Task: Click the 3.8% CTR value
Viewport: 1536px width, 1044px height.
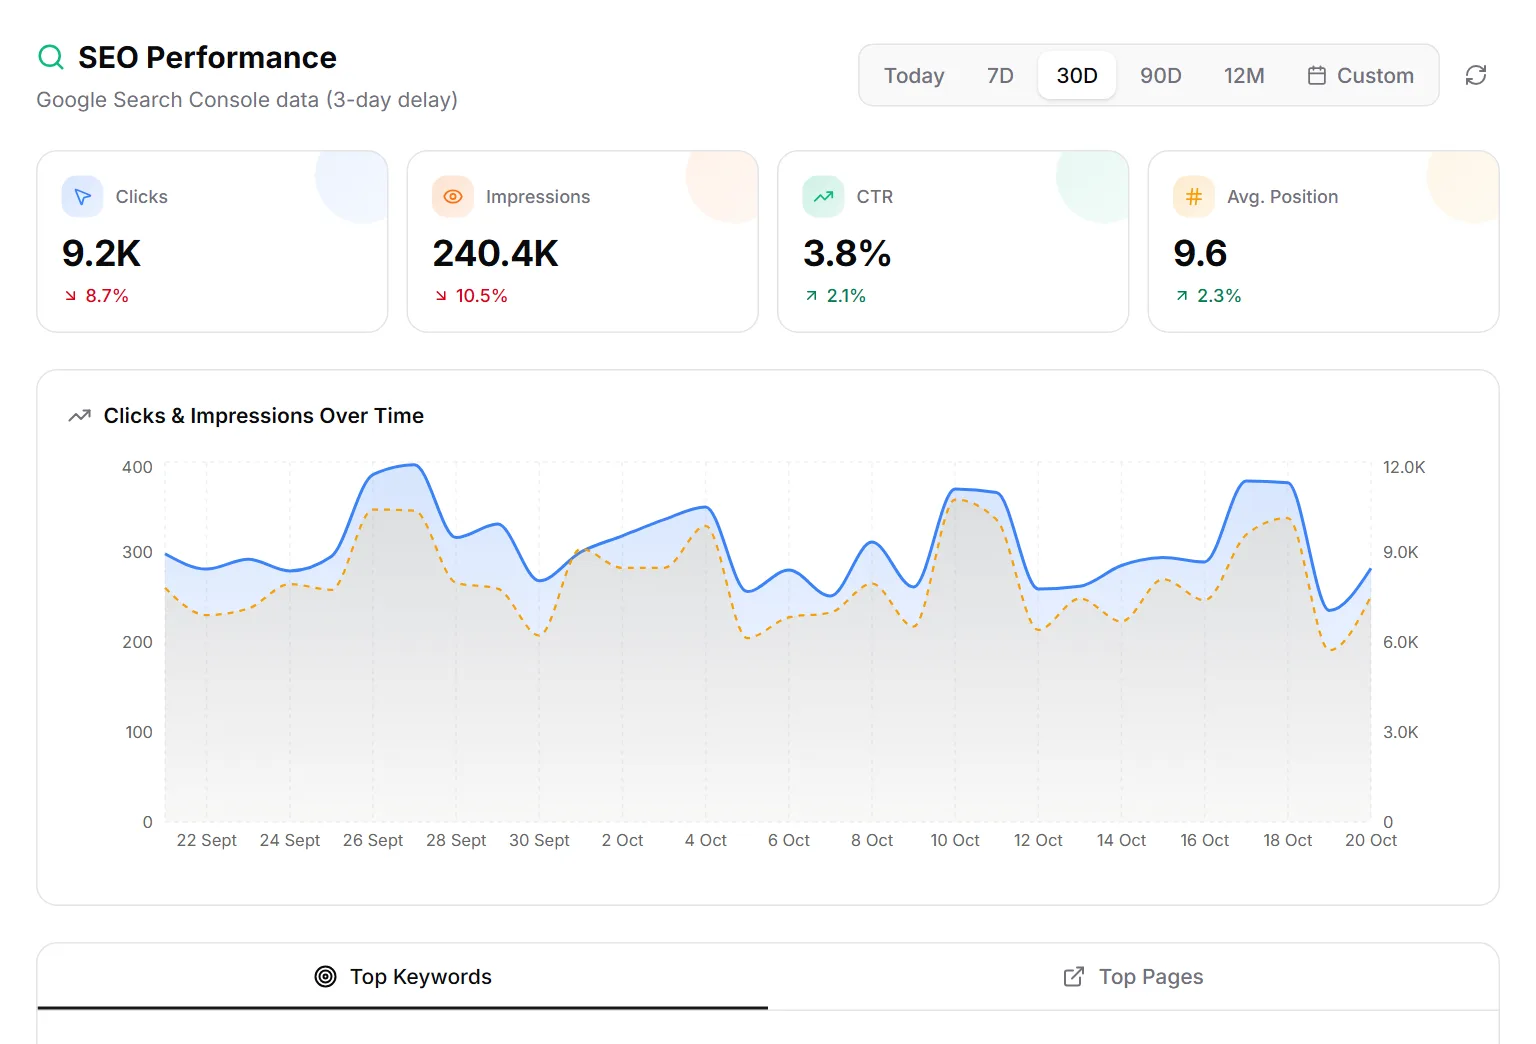Action: [847, 254]
